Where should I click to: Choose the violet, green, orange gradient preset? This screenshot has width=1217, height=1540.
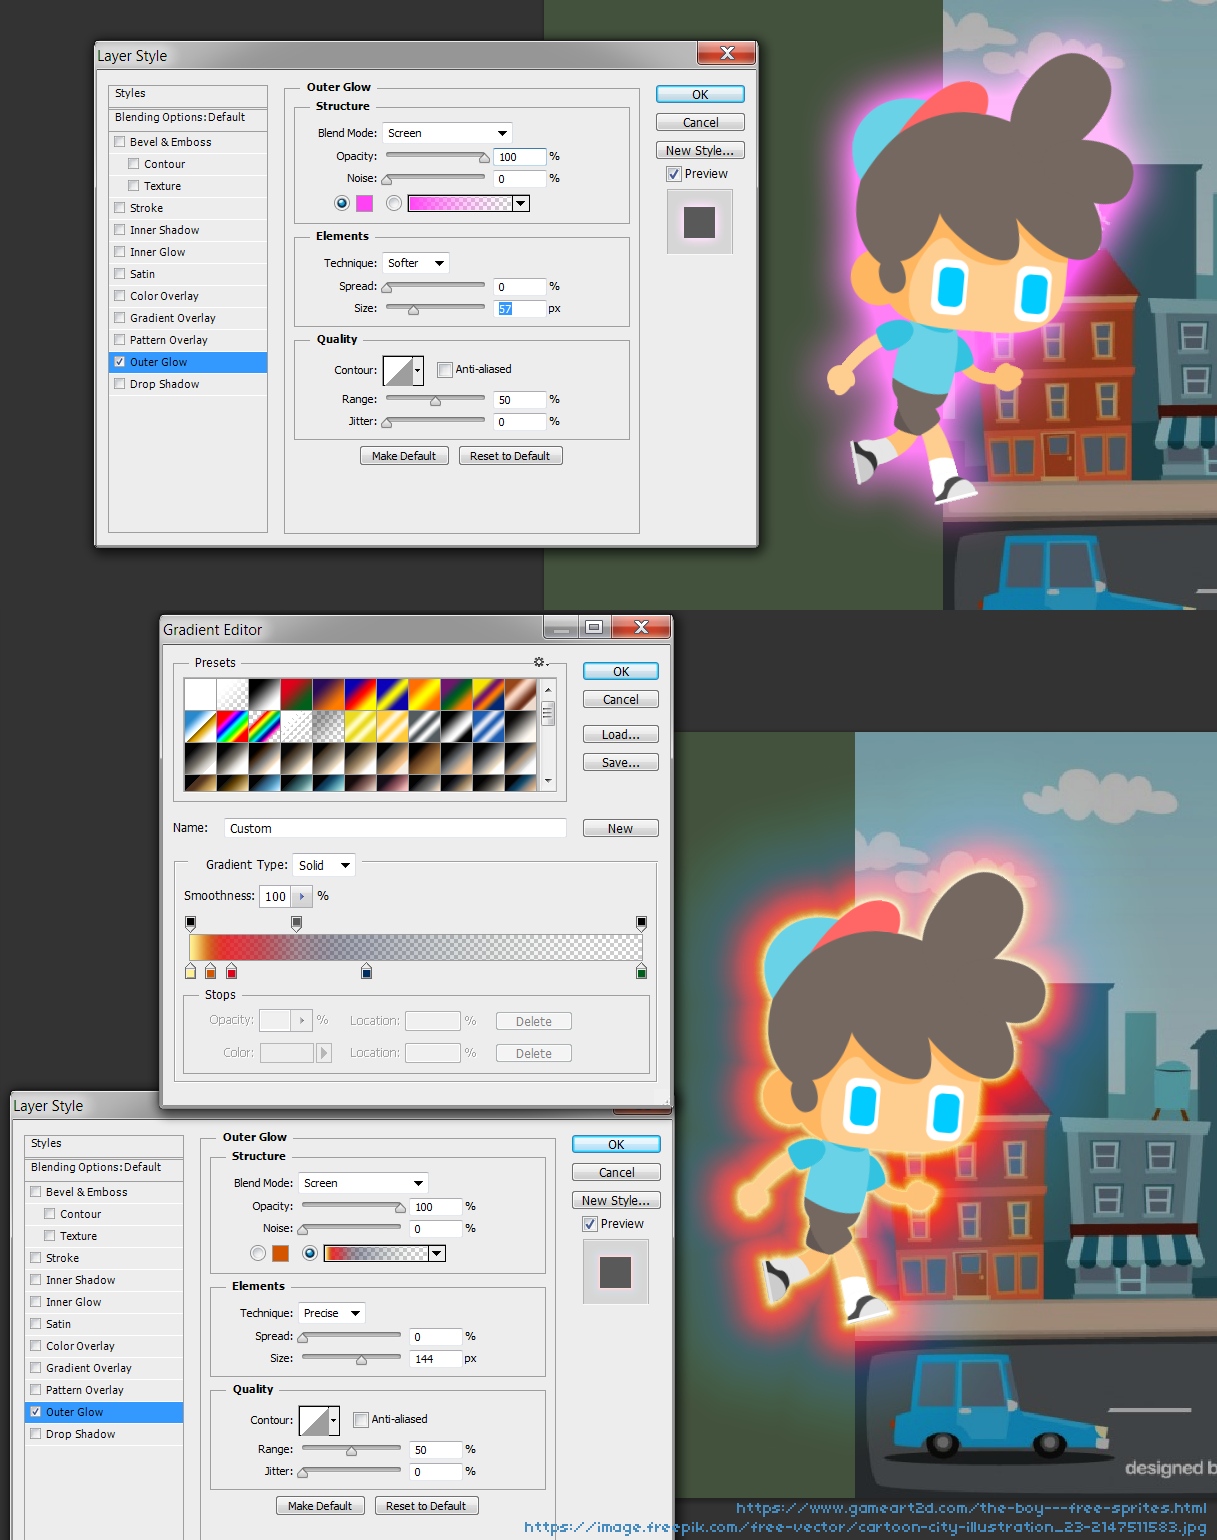457,694
